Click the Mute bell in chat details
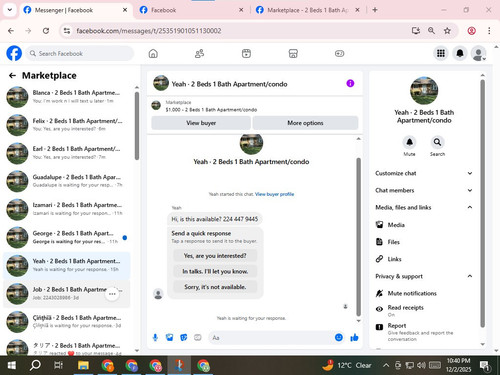Screen dimensions: 500x375 409,142
